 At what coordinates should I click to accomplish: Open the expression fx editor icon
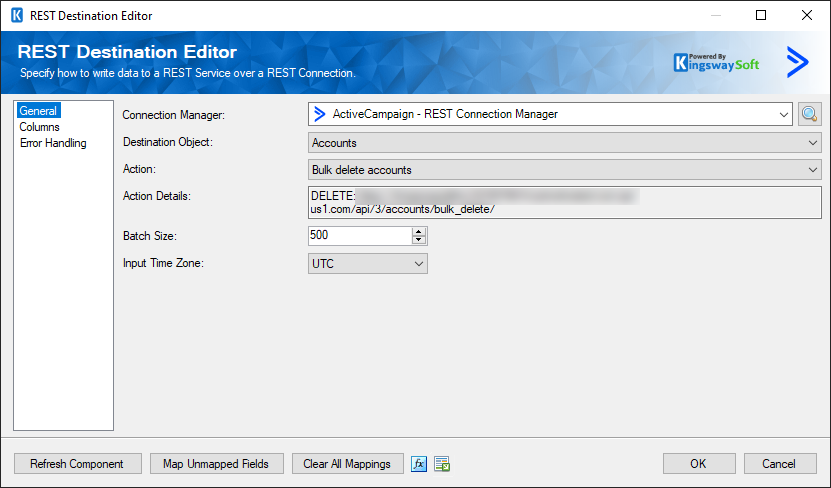(419, 464)
